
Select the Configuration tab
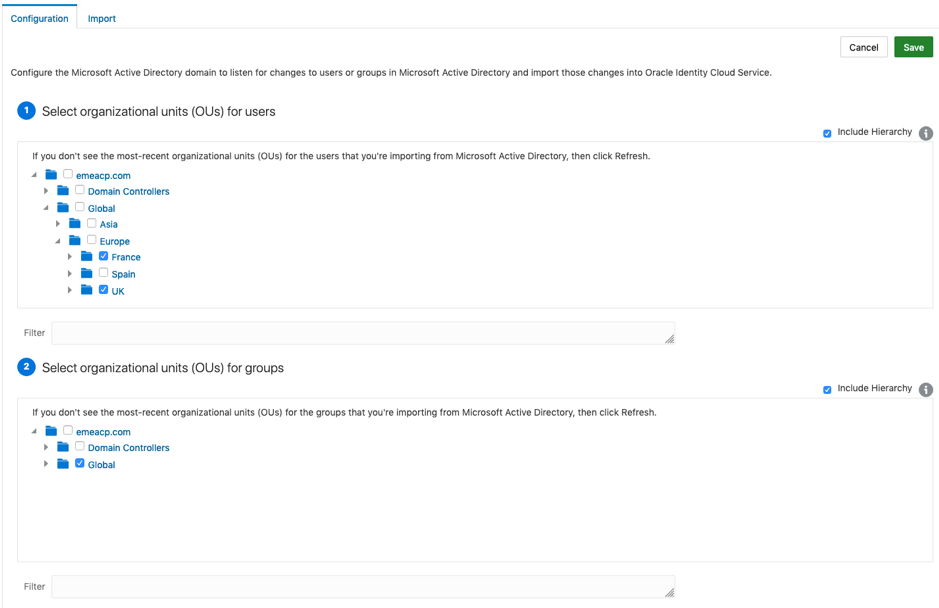[39, 18]
